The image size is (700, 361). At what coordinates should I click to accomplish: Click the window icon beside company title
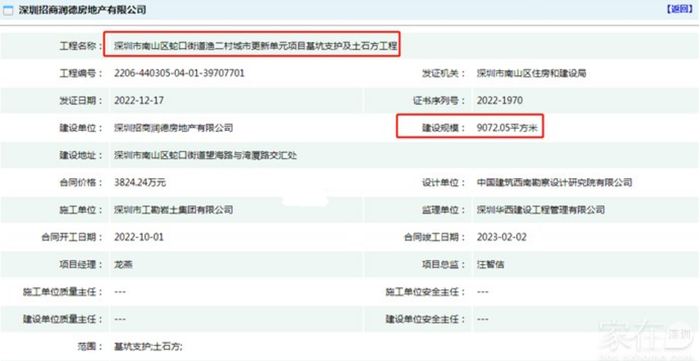pyautogui.click(x=8, y=10)
